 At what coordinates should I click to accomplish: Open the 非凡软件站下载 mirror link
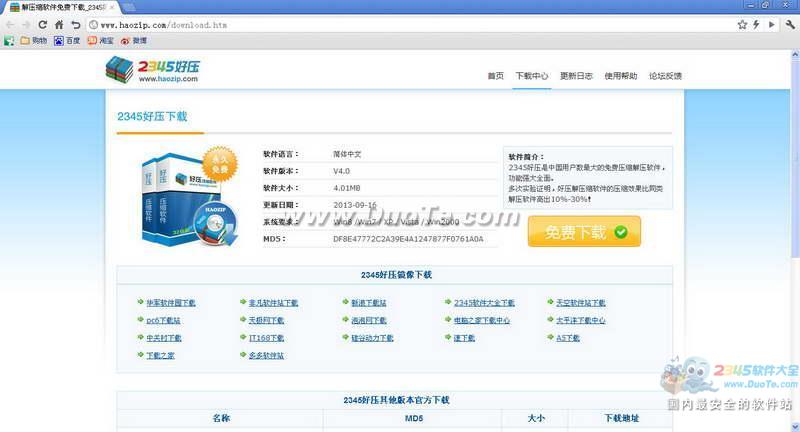(273, 303)
